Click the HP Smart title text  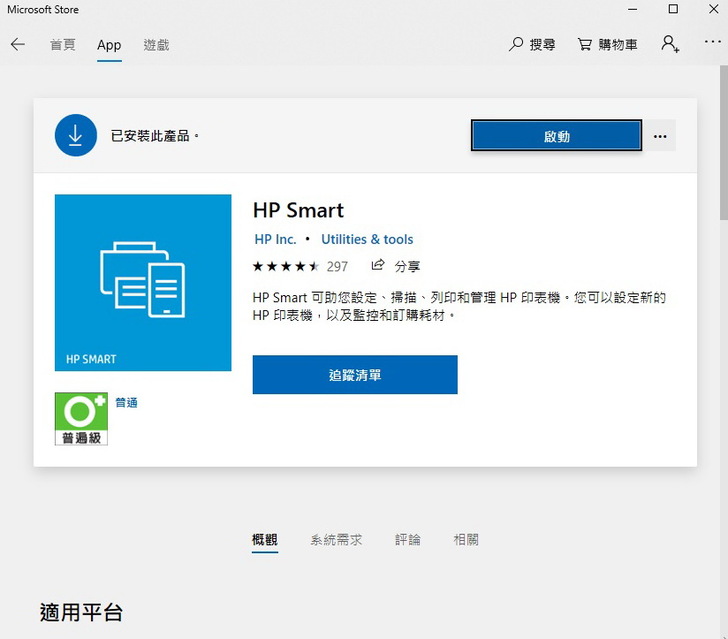(x=298, y=210)
